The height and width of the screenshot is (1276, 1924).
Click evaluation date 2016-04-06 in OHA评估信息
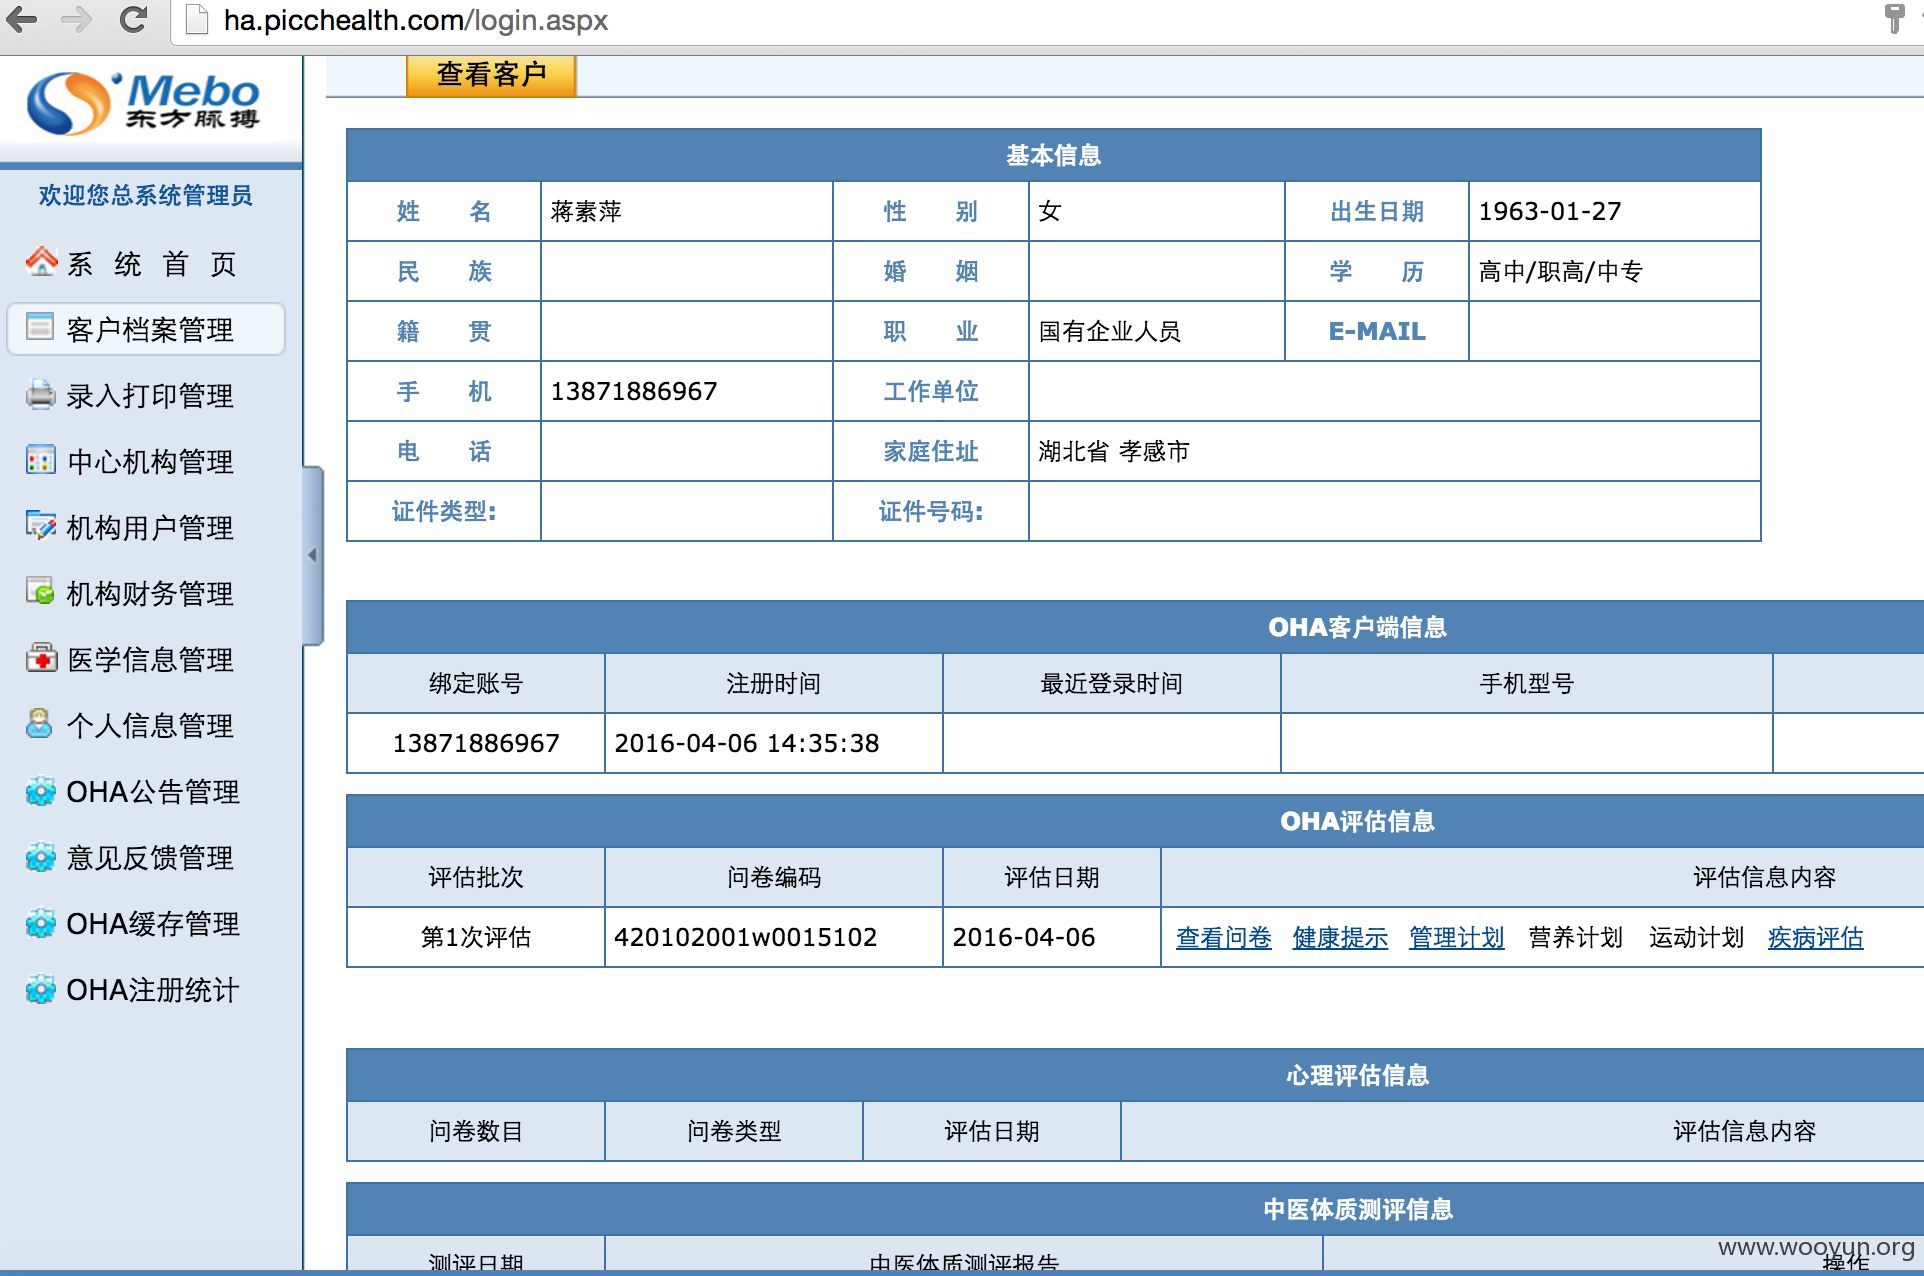pos(1024,937)
